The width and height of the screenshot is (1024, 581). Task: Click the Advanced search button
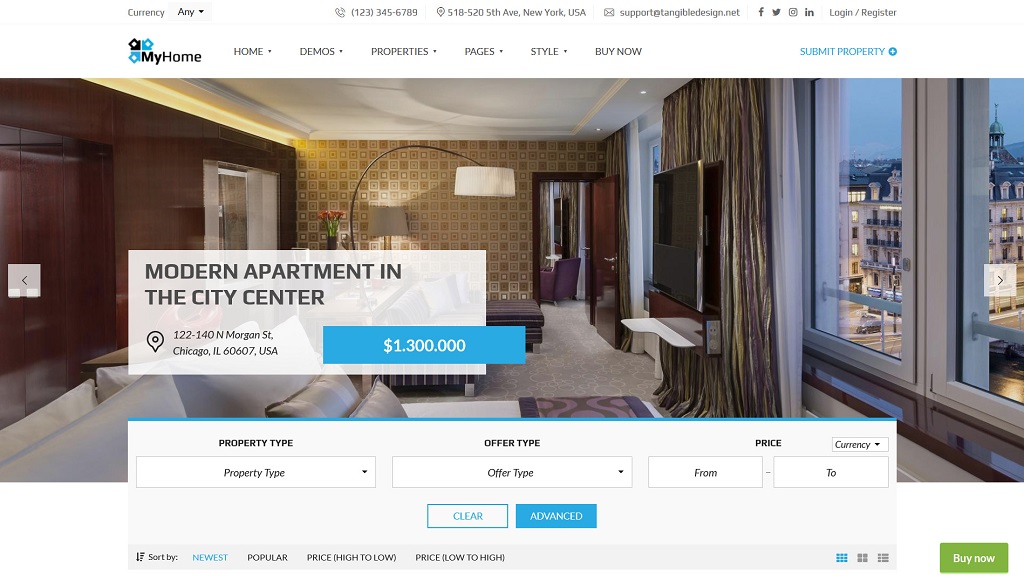[x=556, y=516]
